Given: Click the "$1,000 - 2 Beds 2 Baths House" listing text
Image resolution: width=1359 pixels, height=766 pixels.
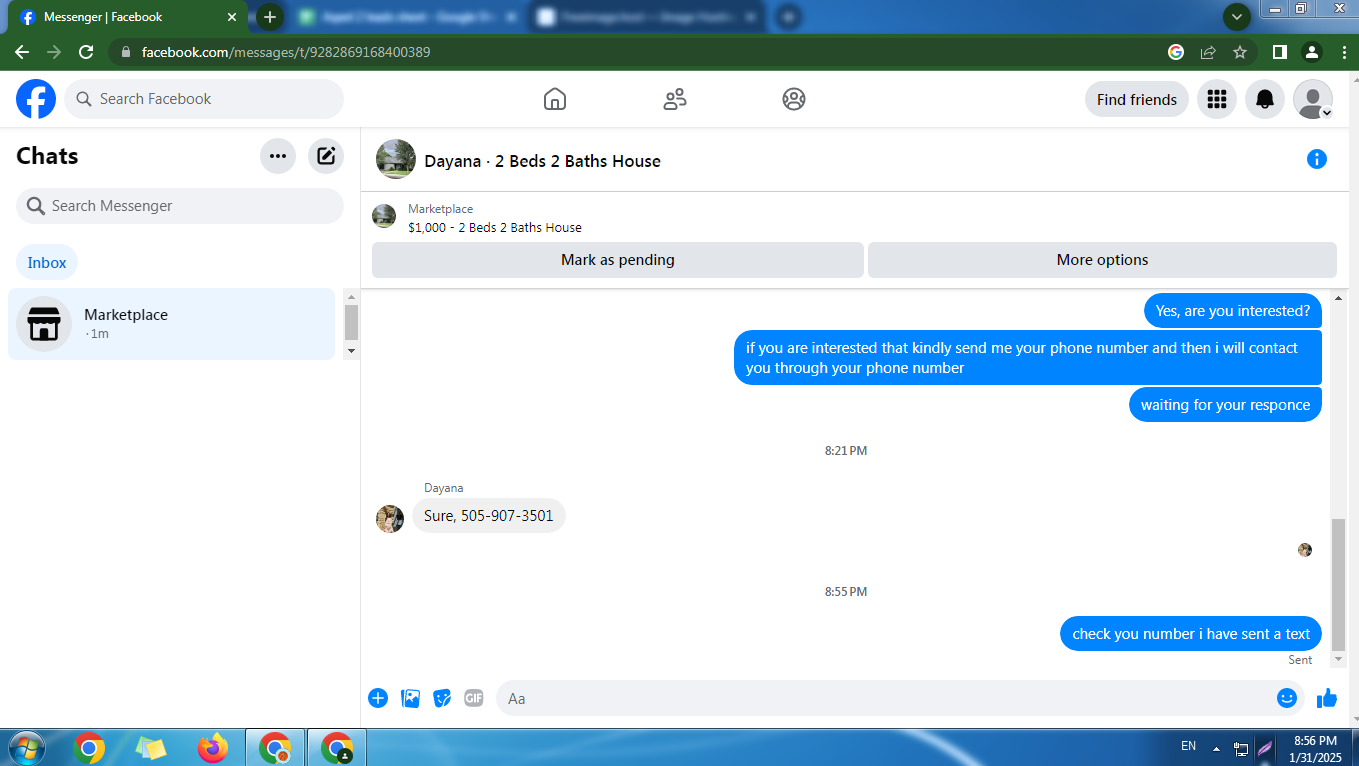Looking at the screenshot, I should tap(495, 228).
